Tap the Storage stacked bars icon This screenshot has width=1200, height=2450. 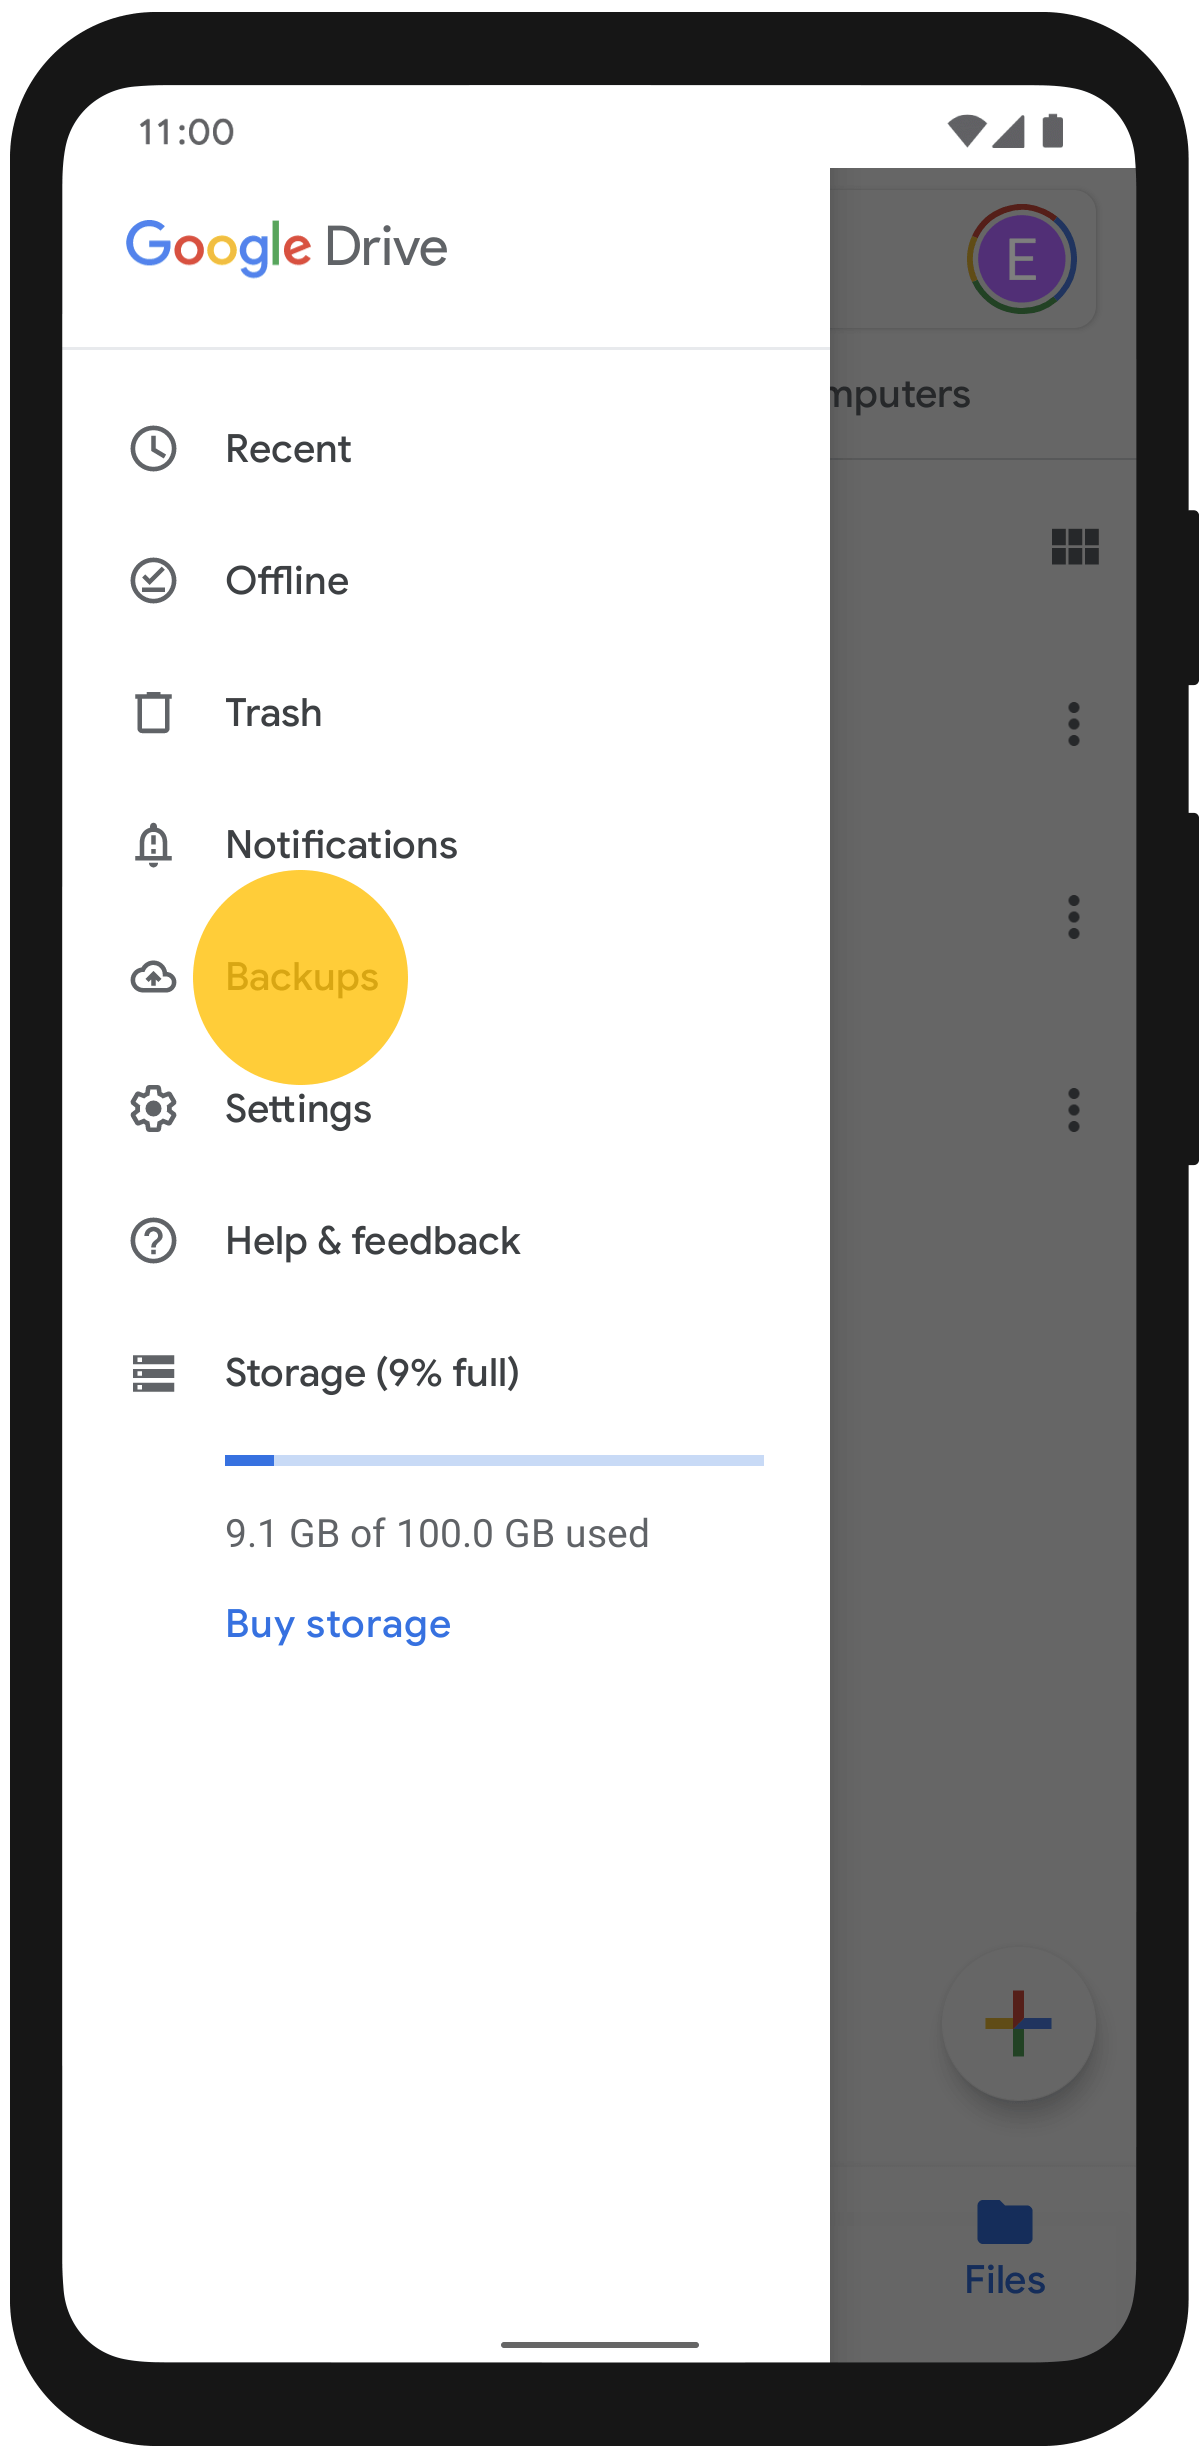(153, 1373)
